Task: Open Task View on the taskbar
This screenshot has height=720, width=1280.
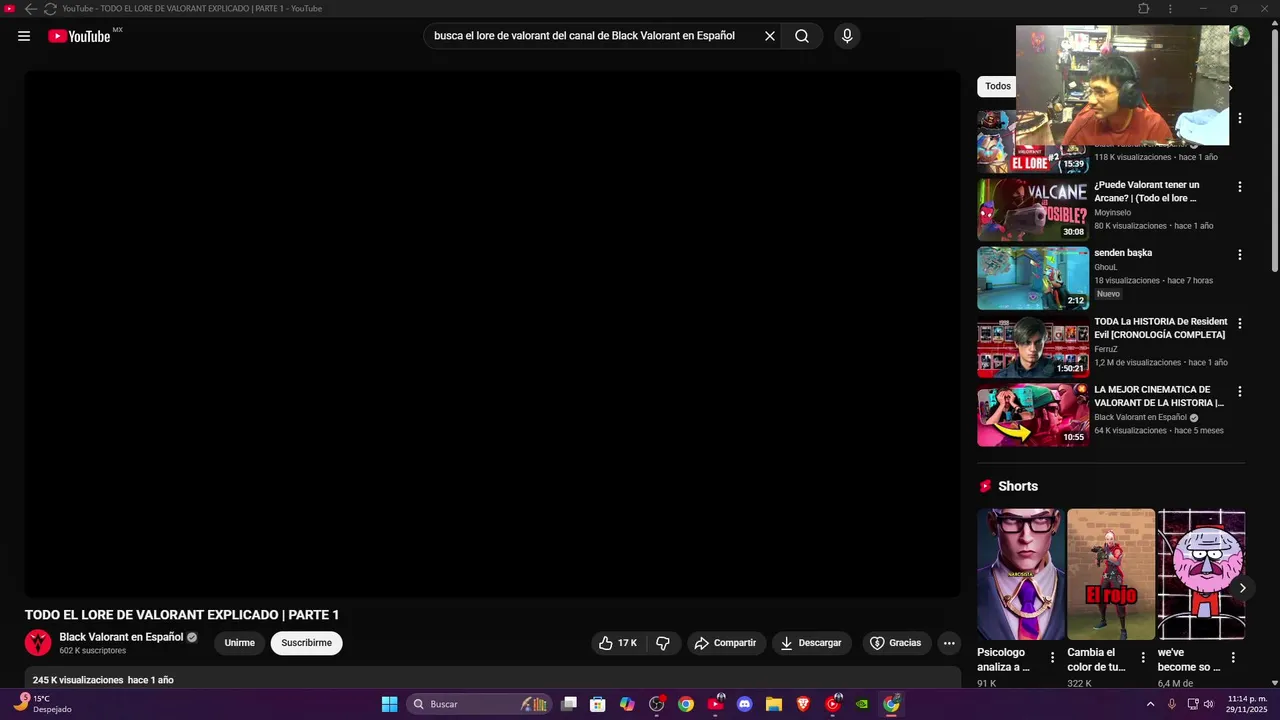Action: 569,704
